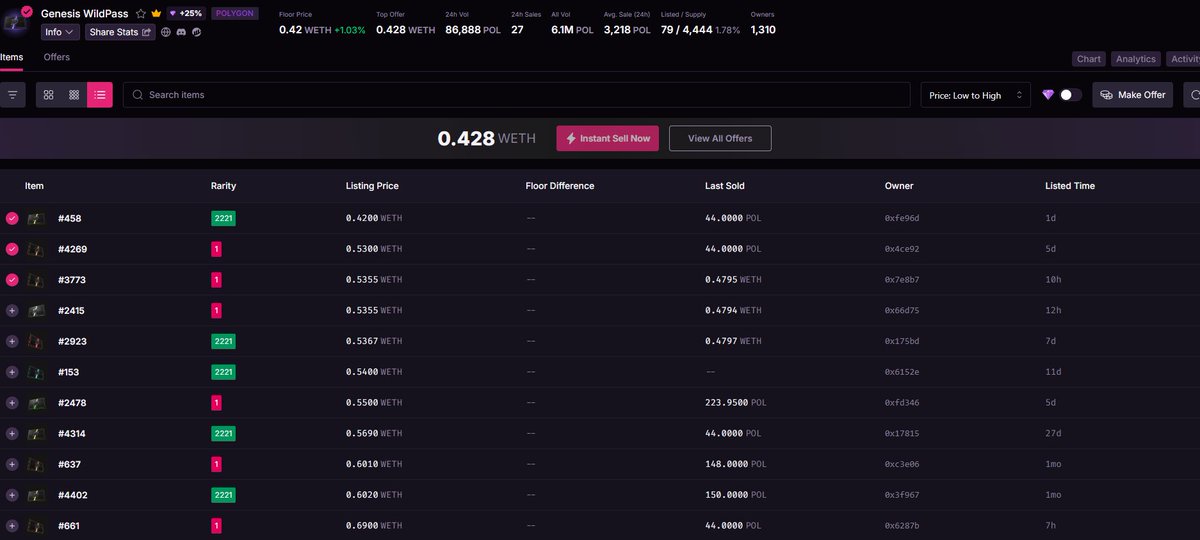Deselect the checked item #4269
Viewport: 1200px width, 540px height.
12,249
